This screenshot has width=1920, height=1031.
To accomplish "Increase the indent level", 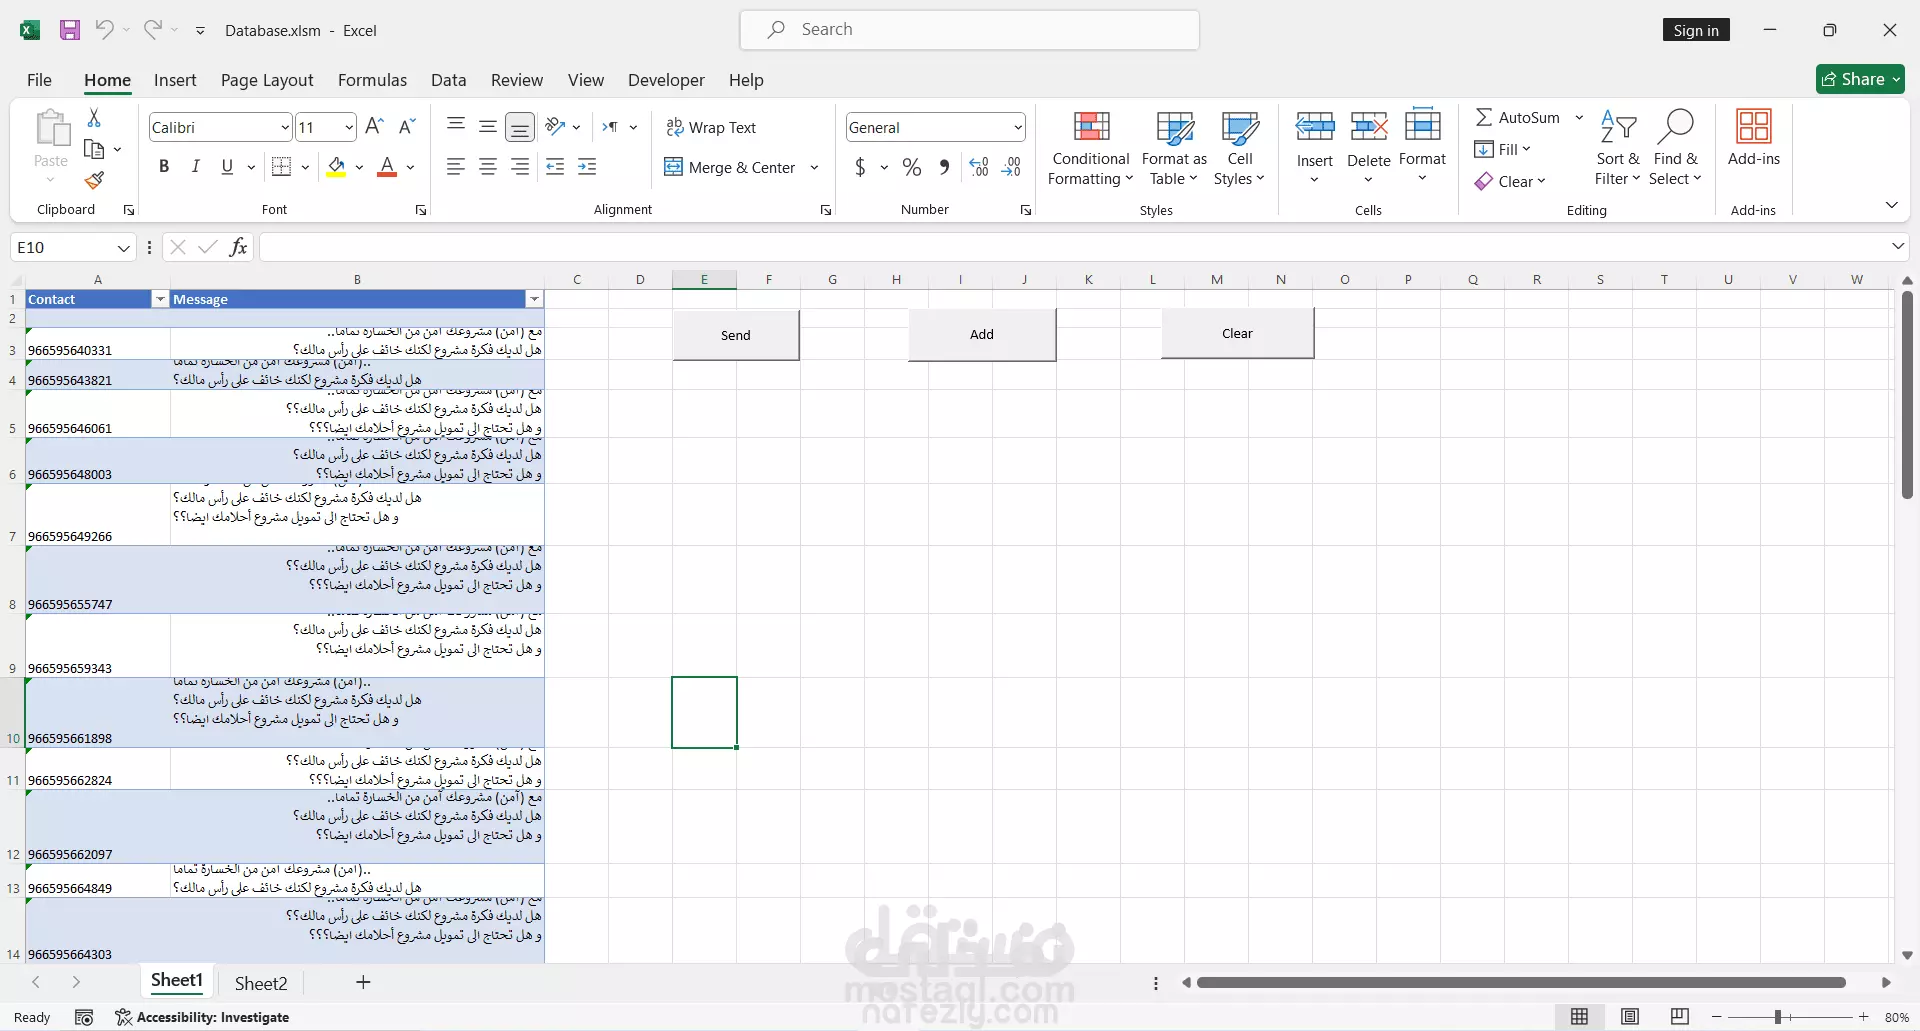I will [588, 167].
